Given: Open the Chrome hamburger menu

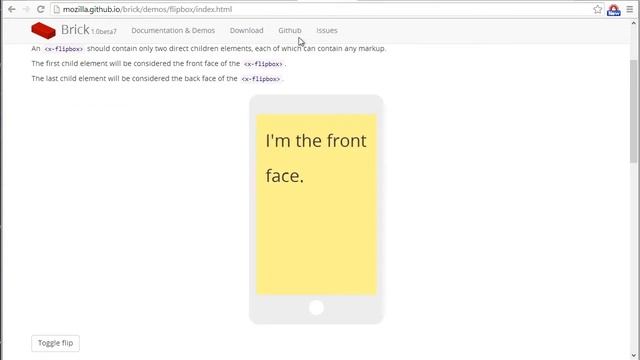Looking at the screenshot, I should (x=630, y=9).
